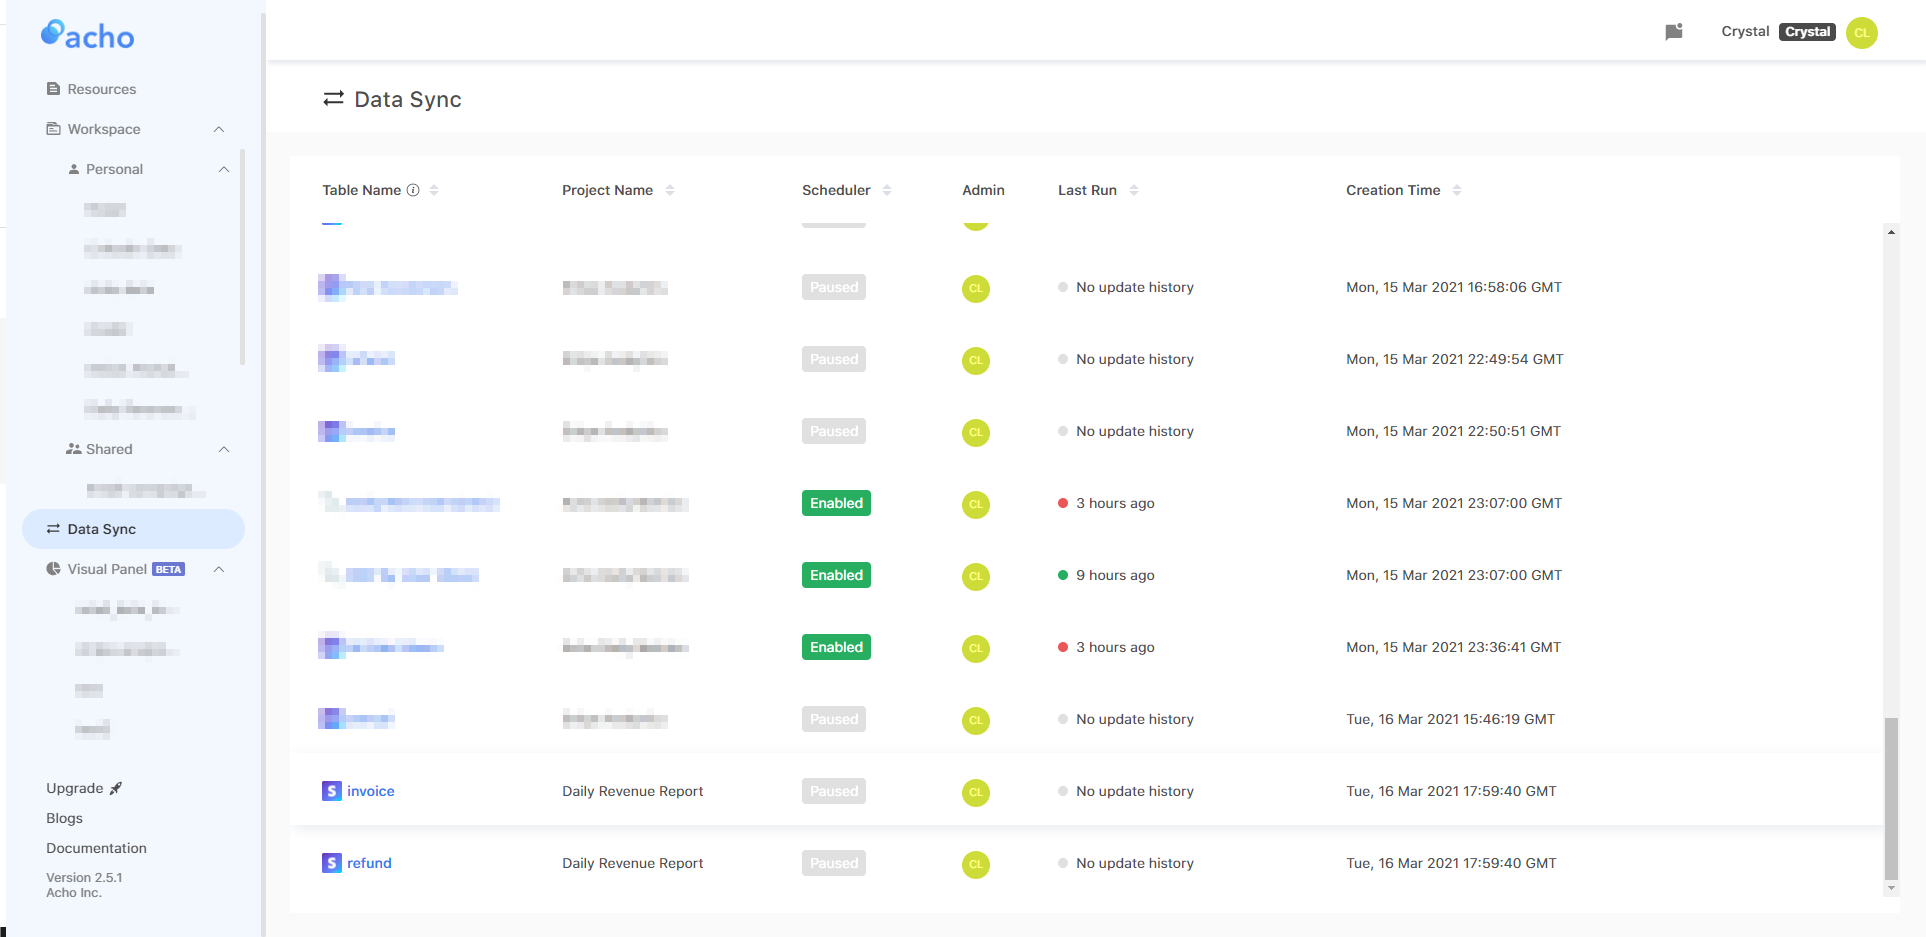This screenshot has width=1926, height=937.
Task: Collapse the Workspace section chevron
Action: [x=219, y=129]
